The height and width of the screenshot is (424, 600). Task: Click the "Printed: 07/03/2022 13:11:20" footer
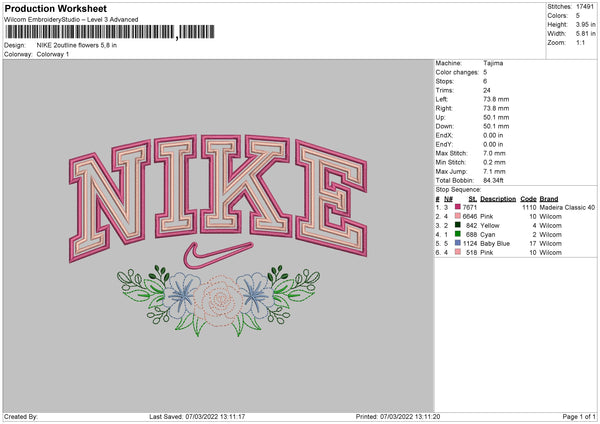[x=398, y=416]
